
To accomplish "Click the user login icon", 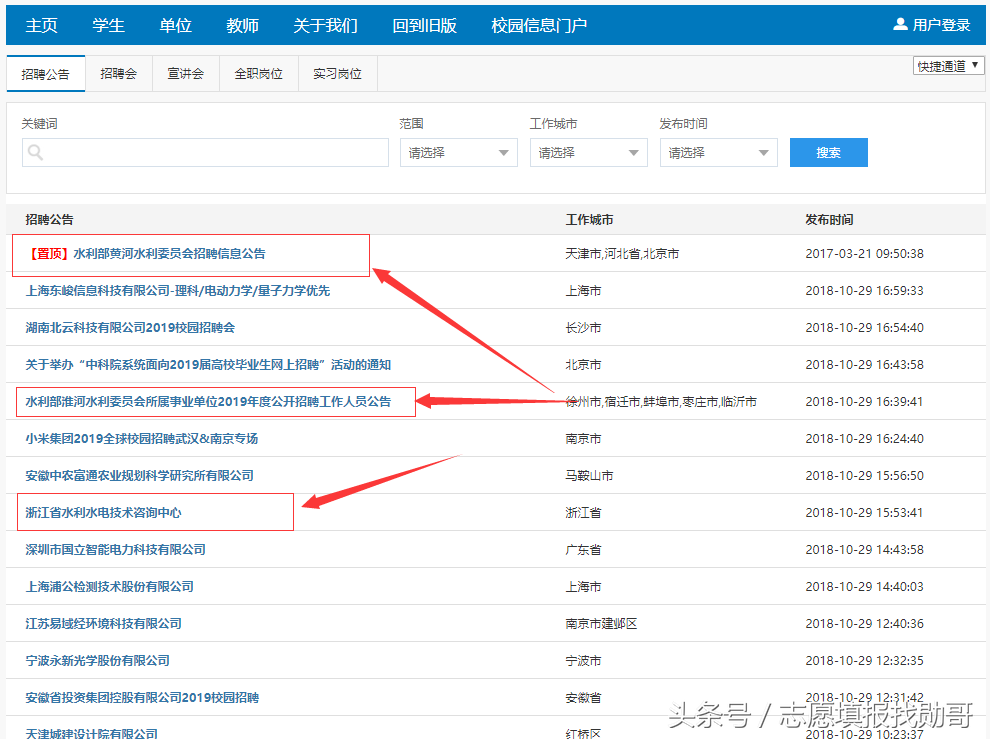I will coord(900,25).
